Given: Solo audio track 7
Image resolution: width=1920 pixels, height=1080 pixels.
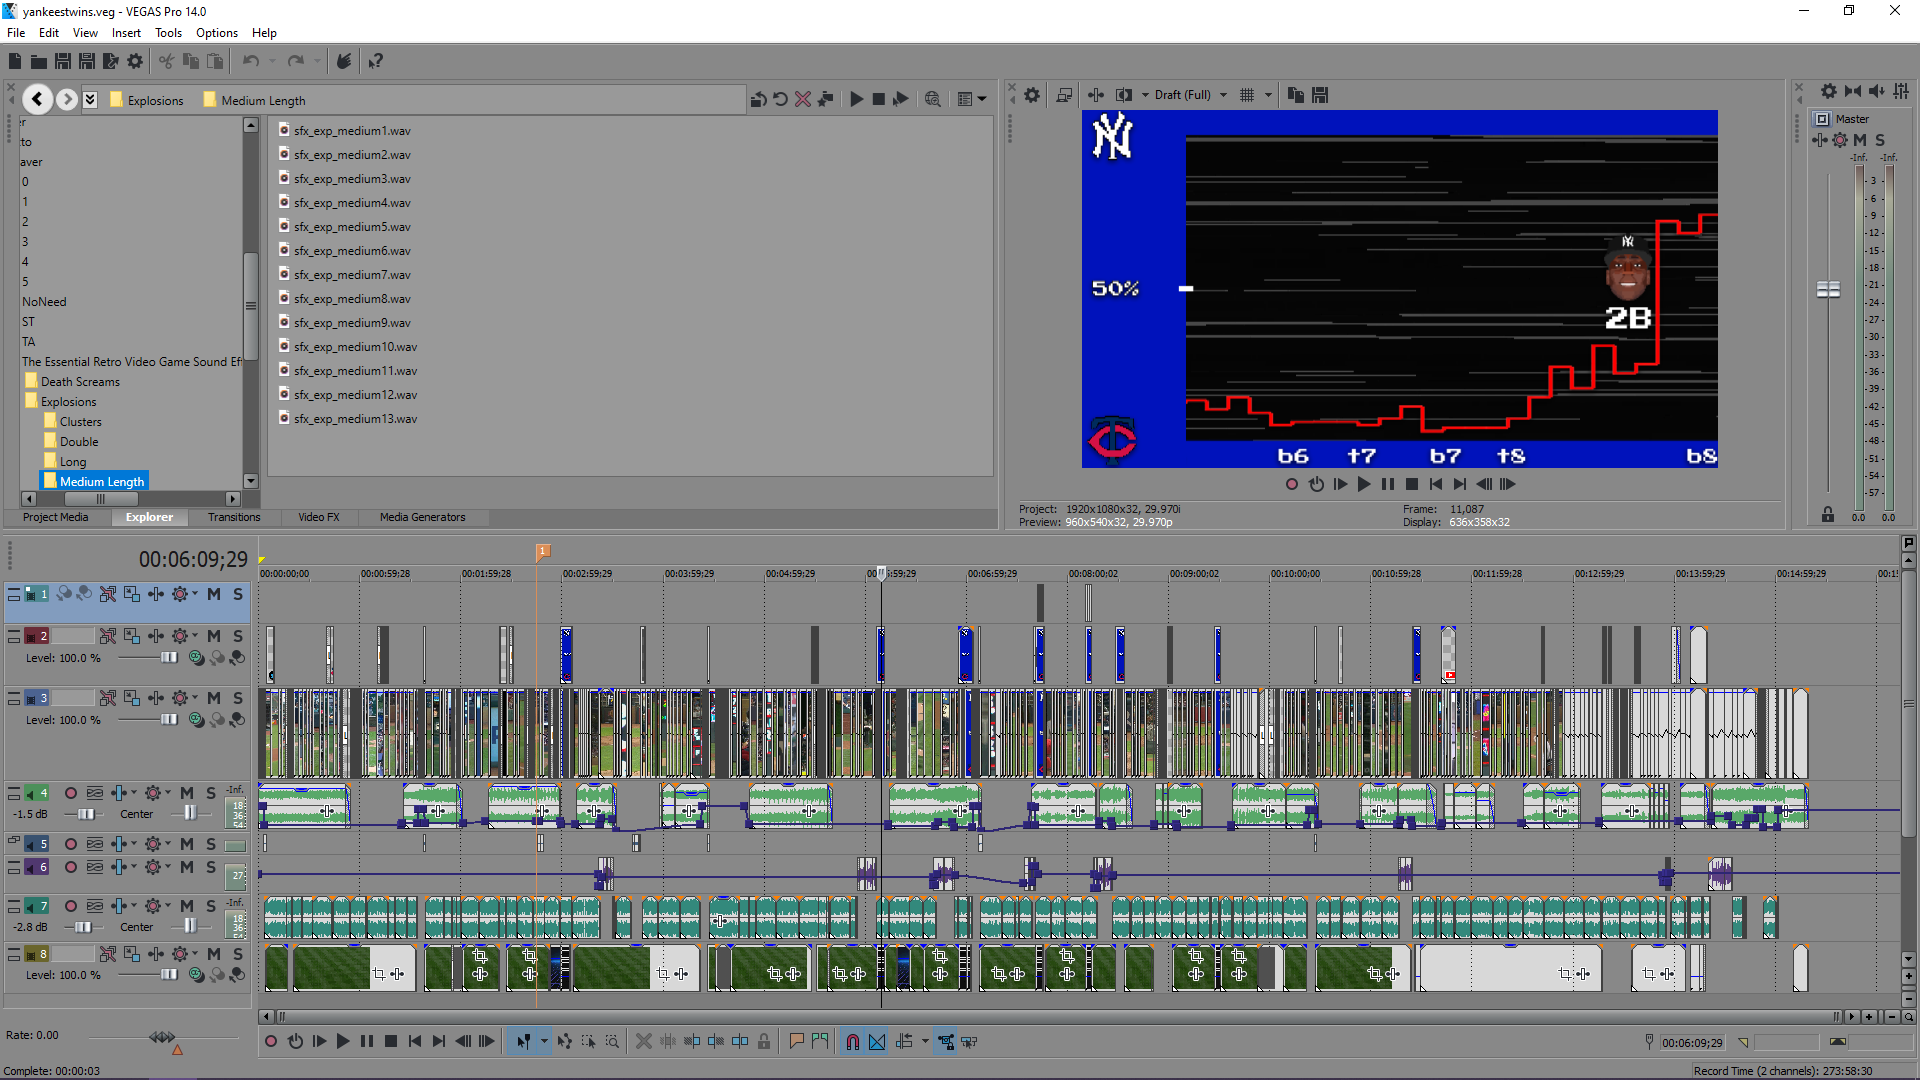Looking at the screenshot, I should 211,906.
